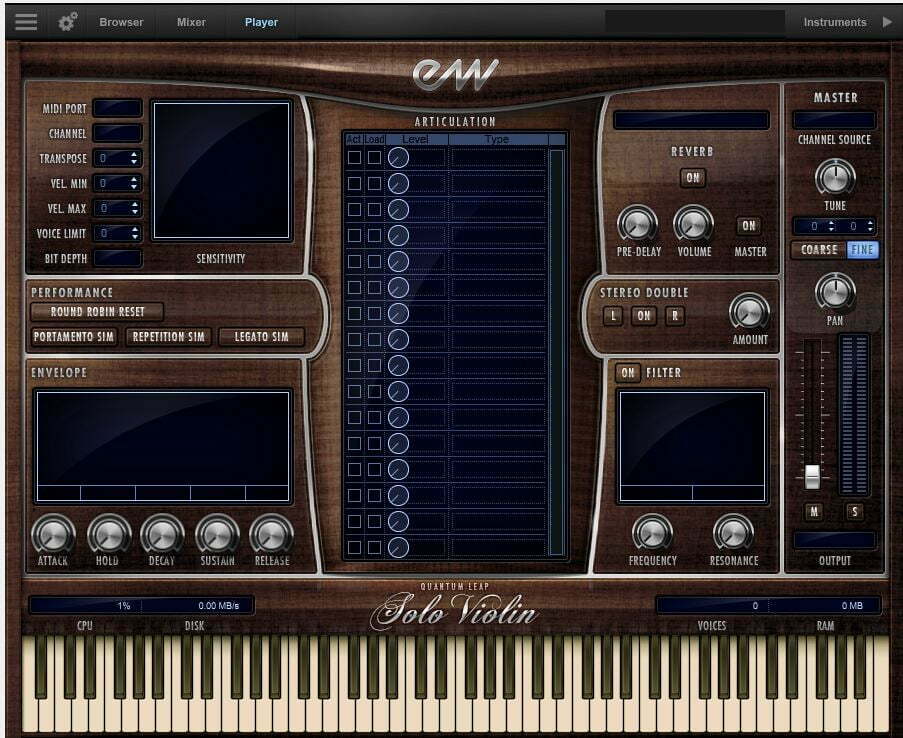Click the filter Frequency knob
The height and width of the screenshot is (738, 903).
[652, 532]
